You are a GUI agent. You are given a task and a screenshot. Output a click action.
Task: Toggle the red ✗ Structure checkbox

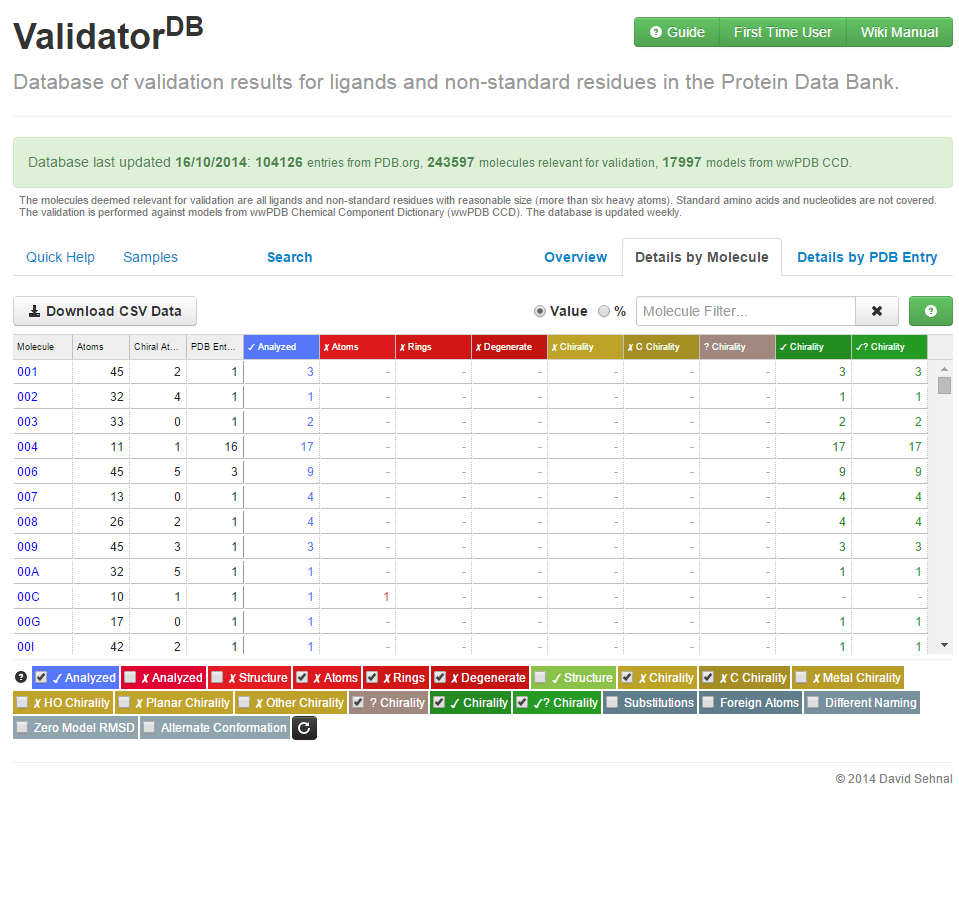point(217,677)
